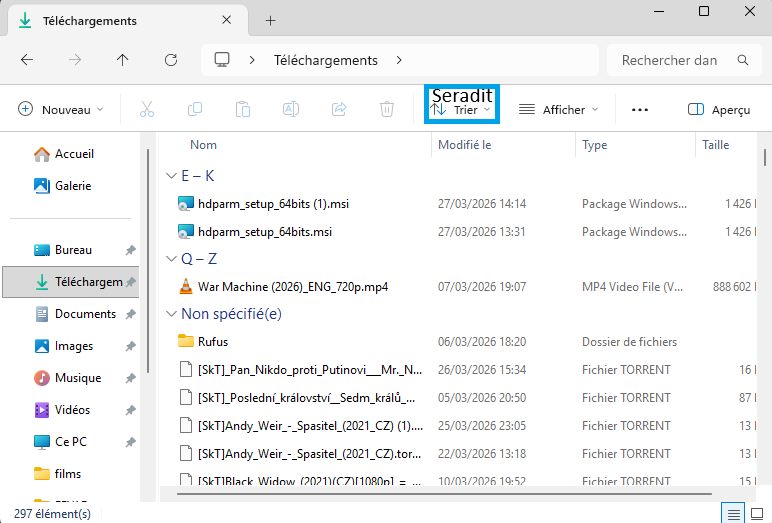
Task: Click the pin icon next to Musique
Action: coord(130,378)
